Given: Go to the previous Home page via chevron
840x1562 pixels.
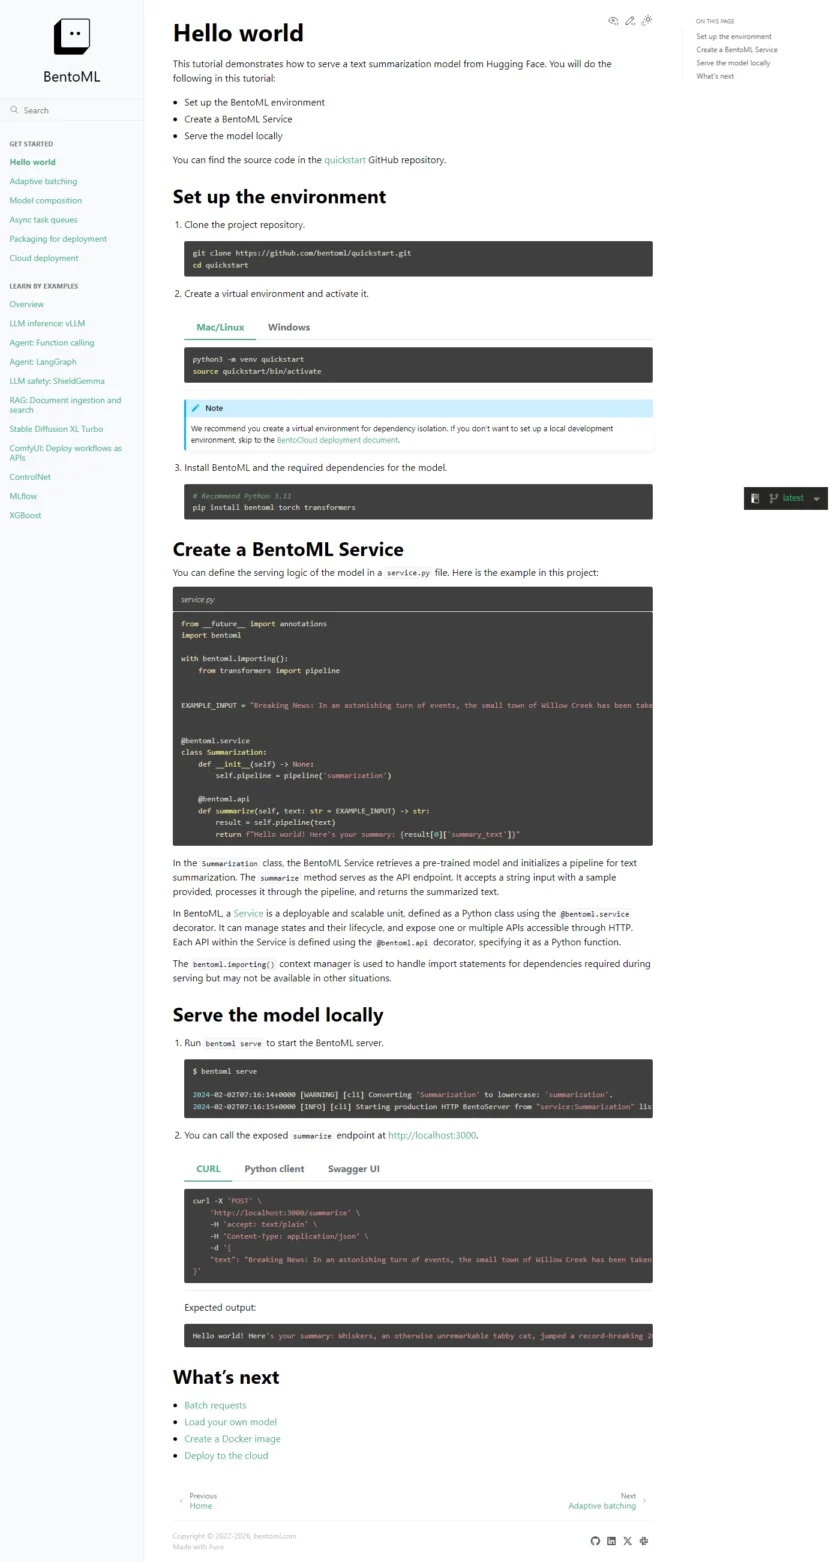Looking at the screenshot, I should (x=181, y=1501).
